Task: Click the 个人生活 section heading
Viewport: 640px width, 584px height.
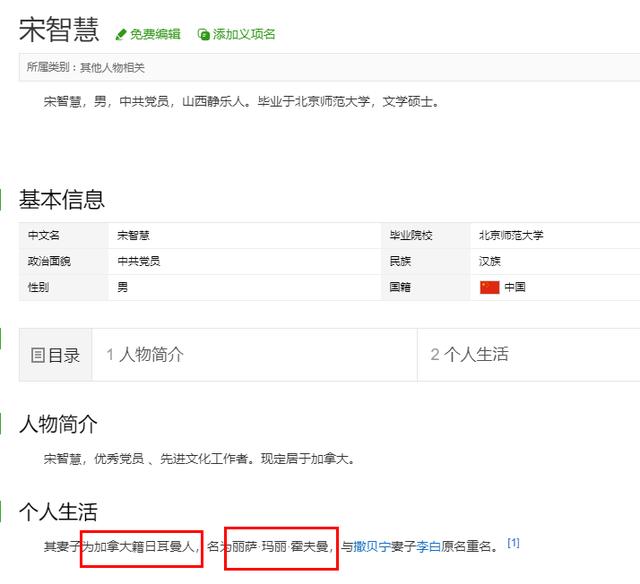Action: [58, 512]
